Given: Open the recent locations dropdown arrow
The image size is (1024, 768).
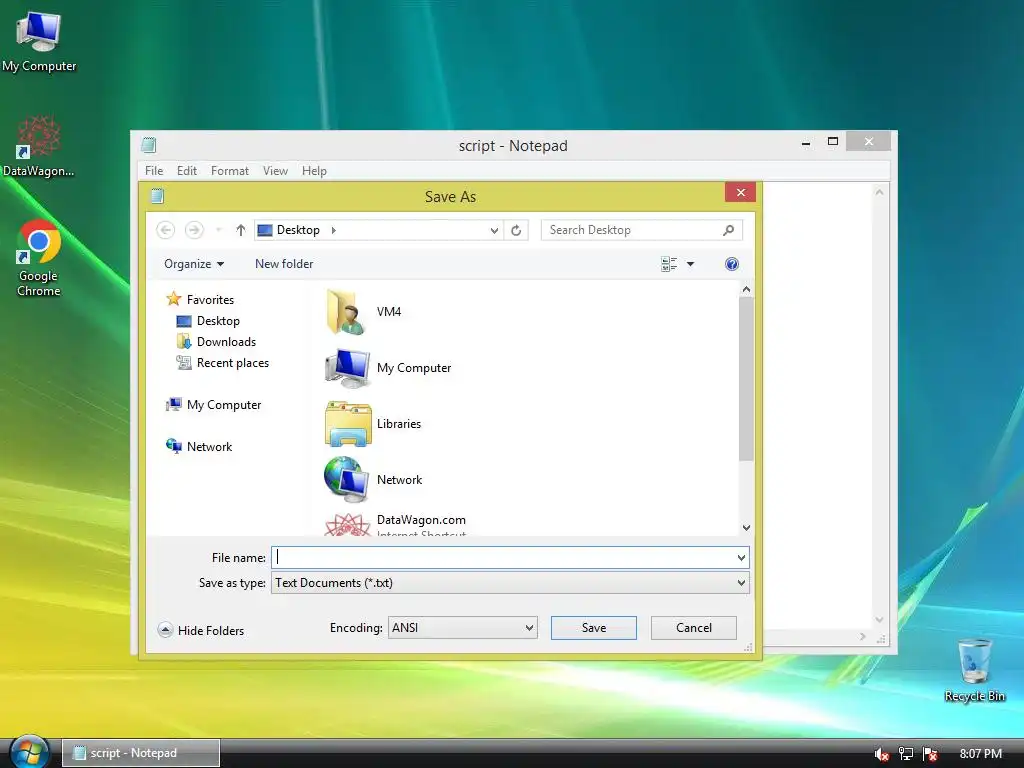Looking at the screenshot, I should pos(219,230).
